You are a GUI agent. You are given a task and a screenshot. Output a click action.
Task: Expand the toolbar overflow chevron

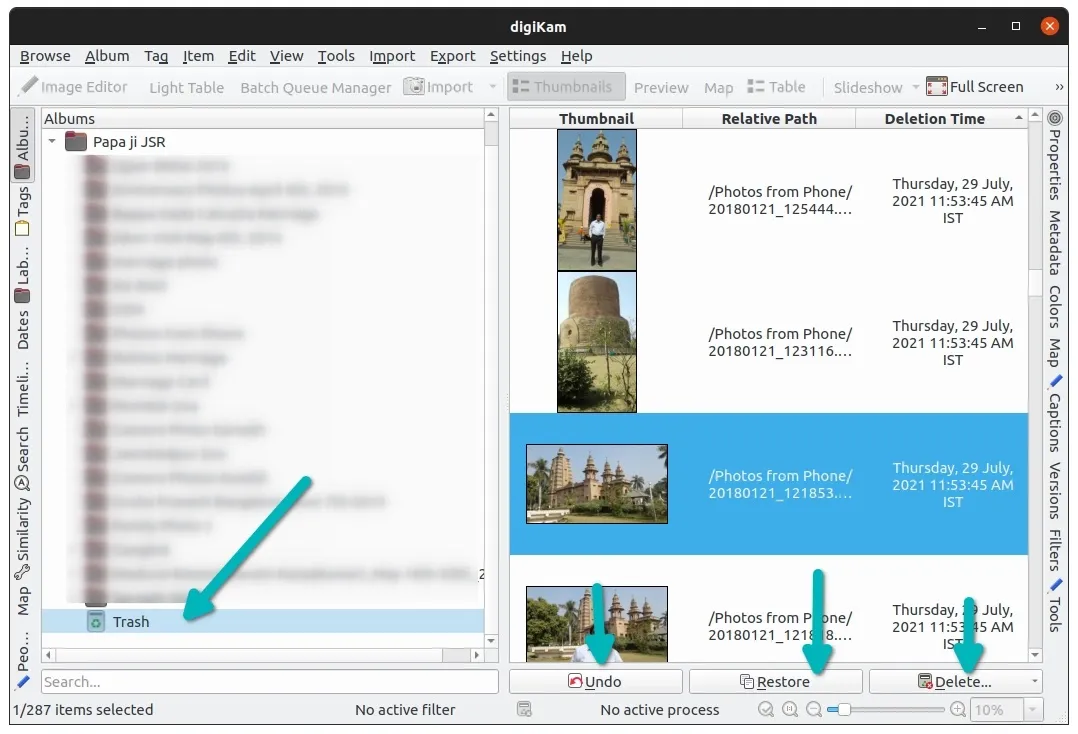1059,87
